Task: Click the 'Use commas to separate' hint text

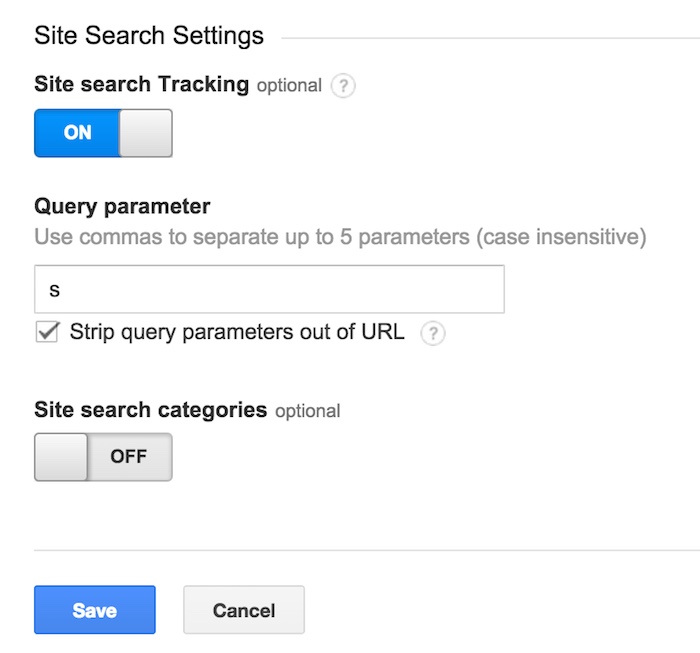Action: pos(340,237)
